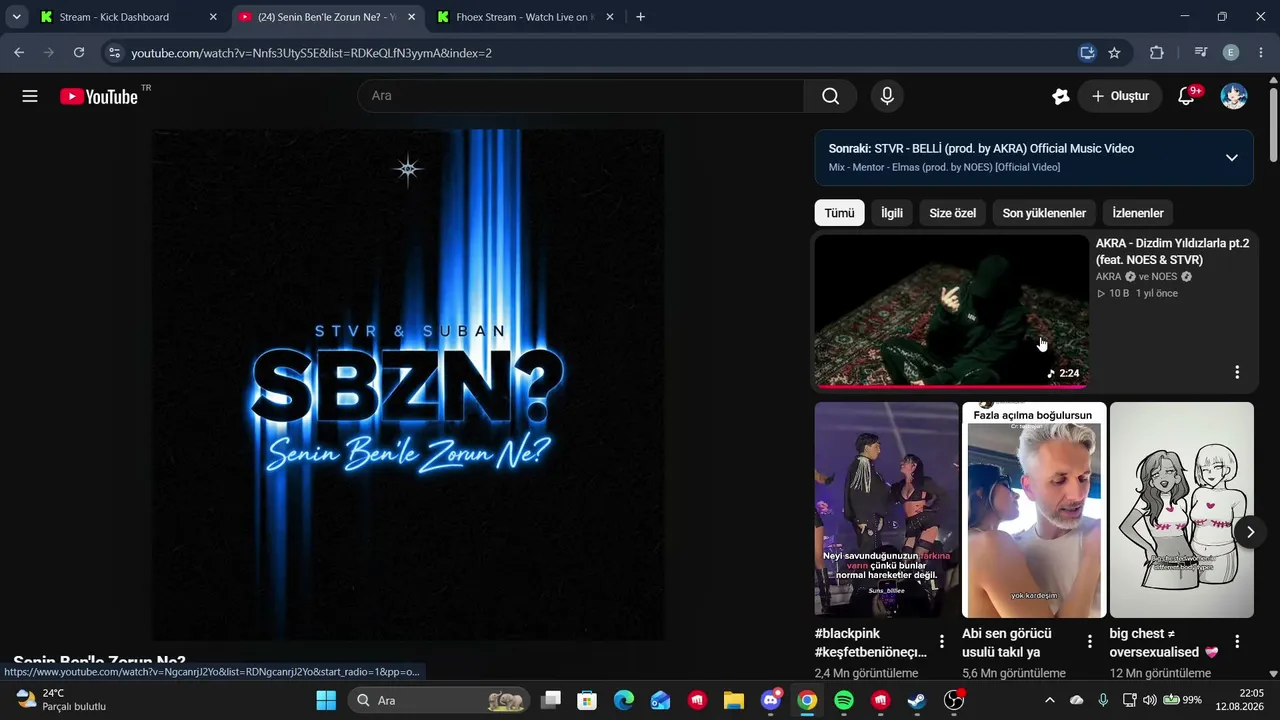
Task: Open options menu for the #blackpink Short
Action: click(x=941, y=642)
